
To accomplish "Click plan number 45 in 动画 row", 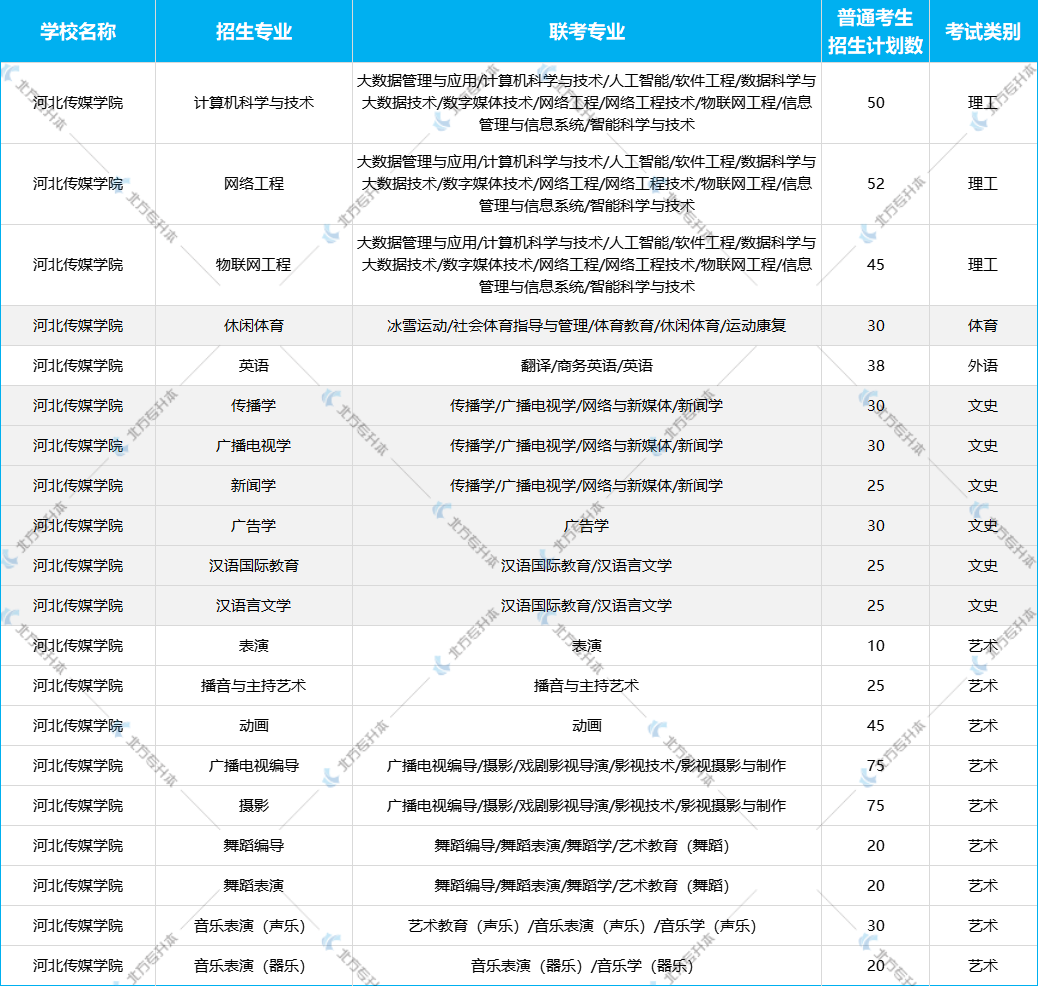I will coord(875,726).
